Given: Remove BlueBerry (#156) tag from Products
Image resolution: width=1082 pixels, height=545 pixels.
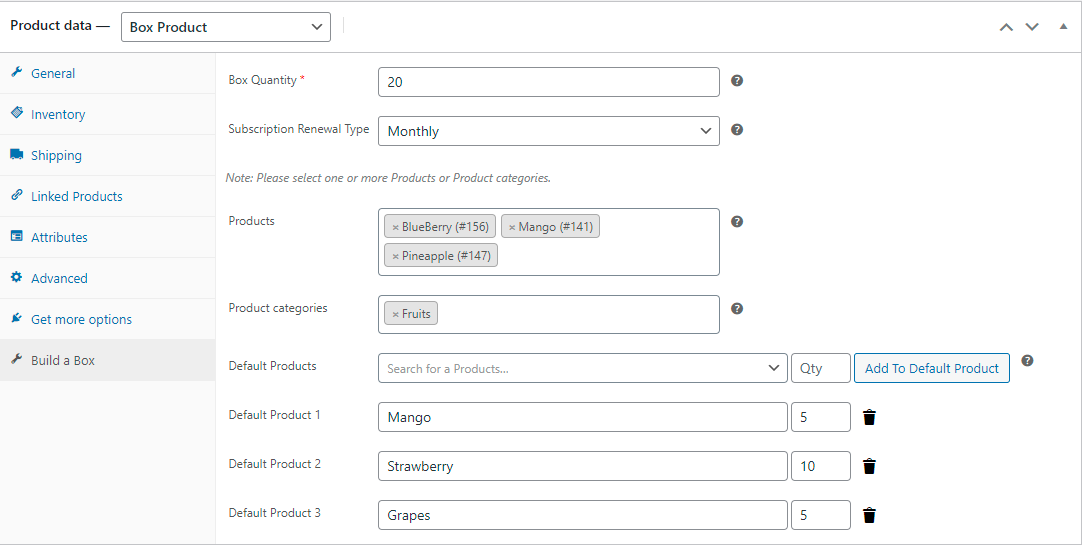Looking at the screenshot, I should coord(395,227).
